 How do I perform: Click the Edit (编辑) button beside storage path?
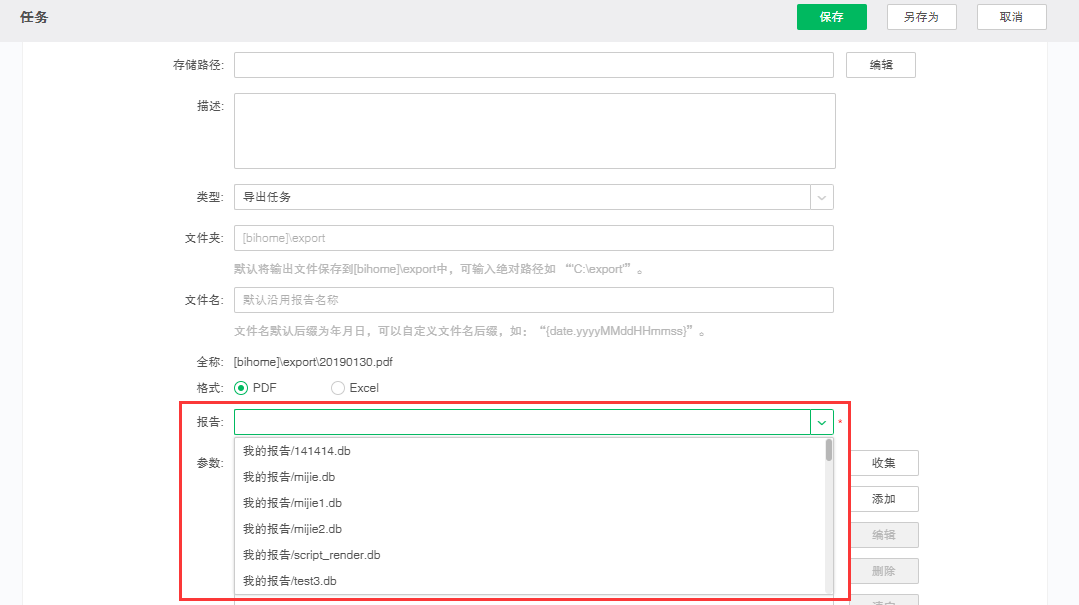tap(880, 65)
